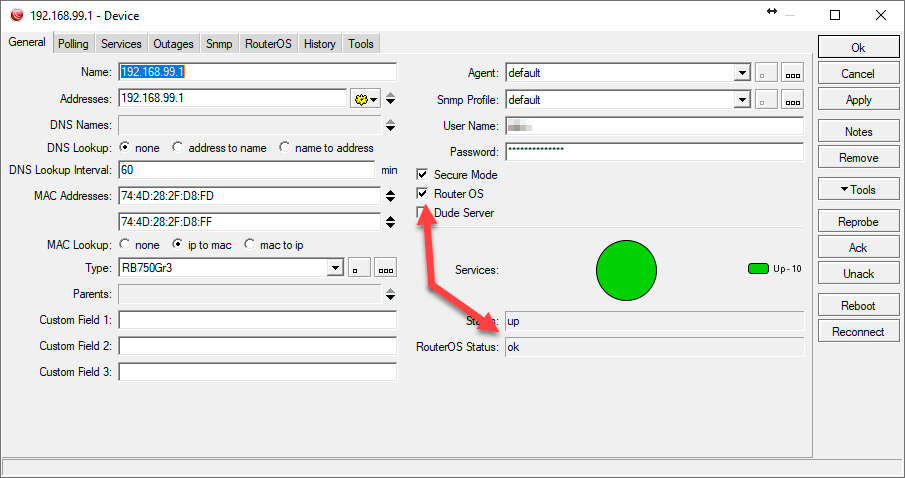Click the Cancel button

coord(858,73)
